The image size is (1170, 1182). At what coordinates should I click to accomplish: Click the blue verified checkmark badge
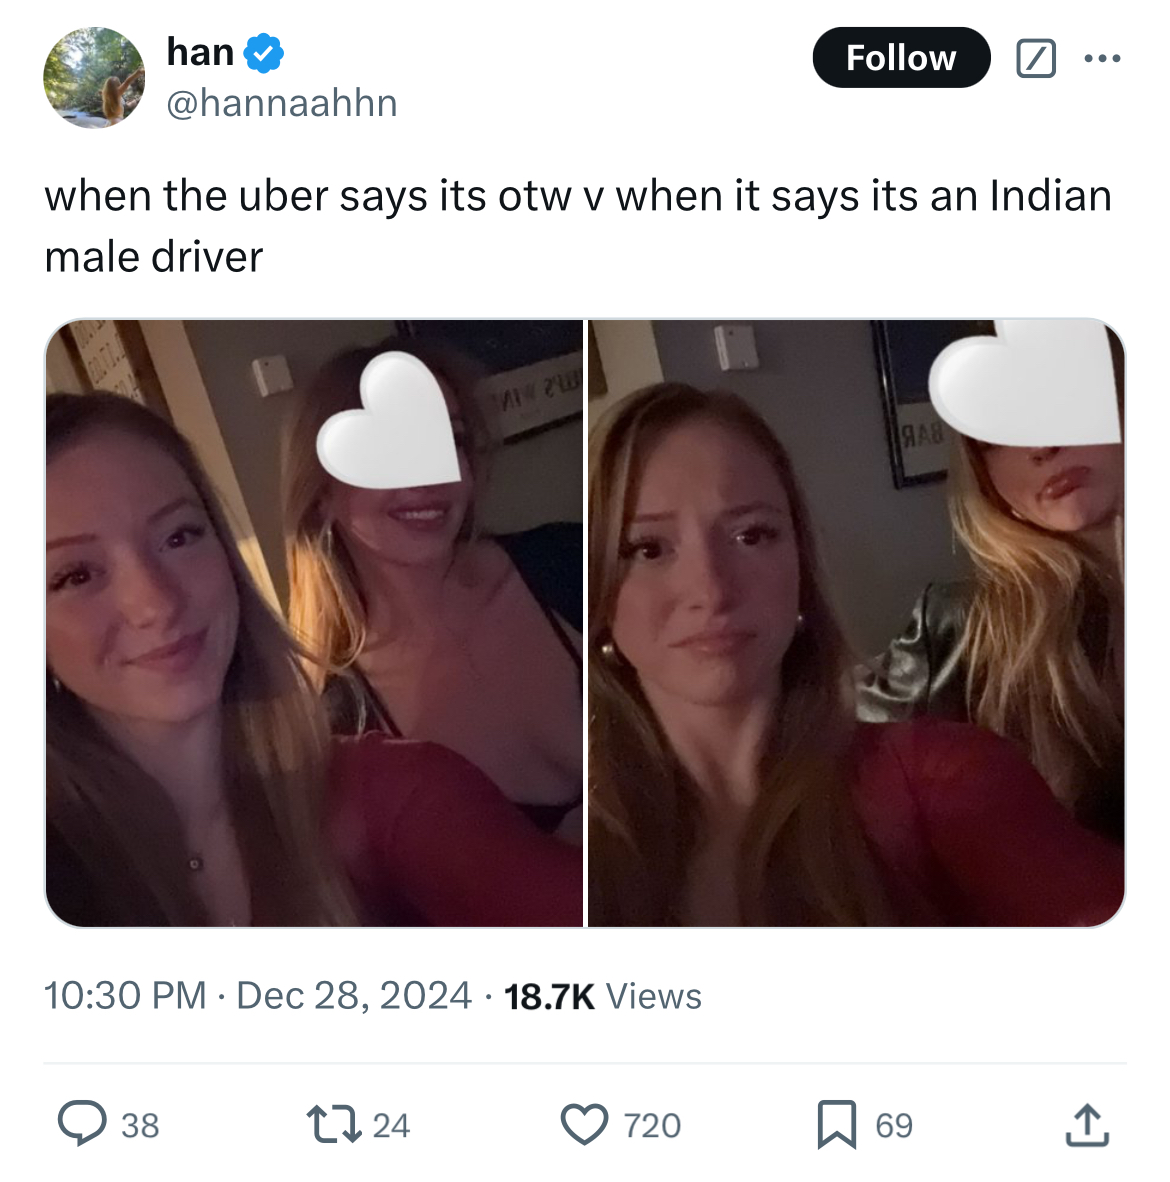(x=264, y=53)
